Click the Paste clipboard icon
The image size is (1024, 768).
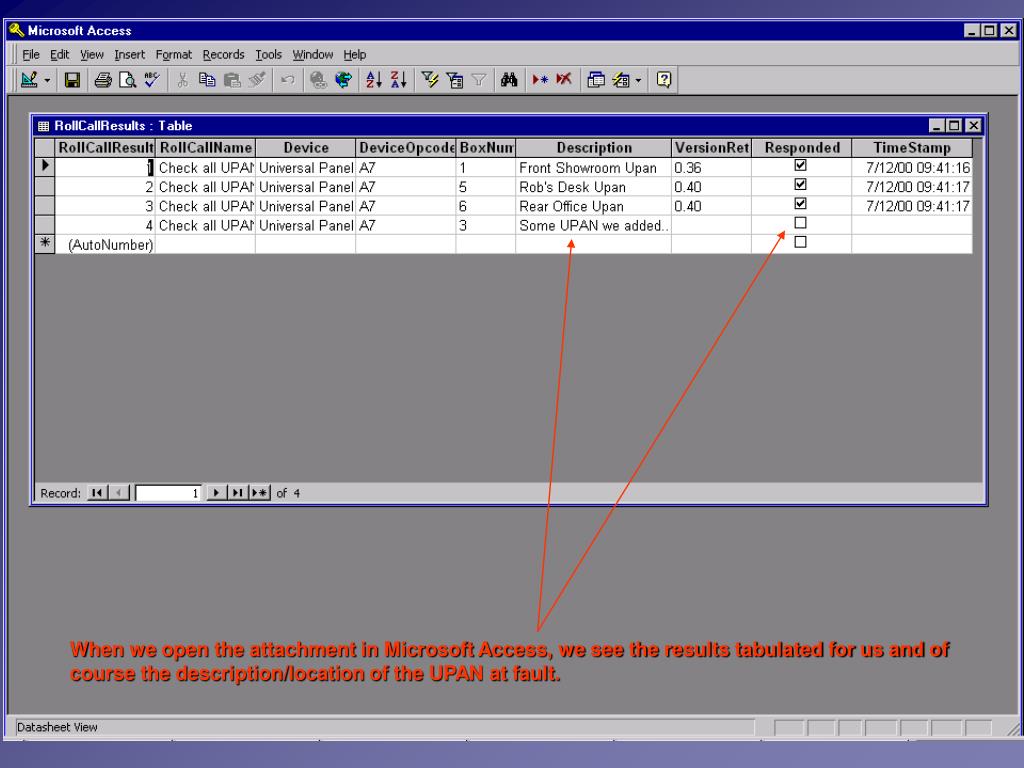pos(232,80)
